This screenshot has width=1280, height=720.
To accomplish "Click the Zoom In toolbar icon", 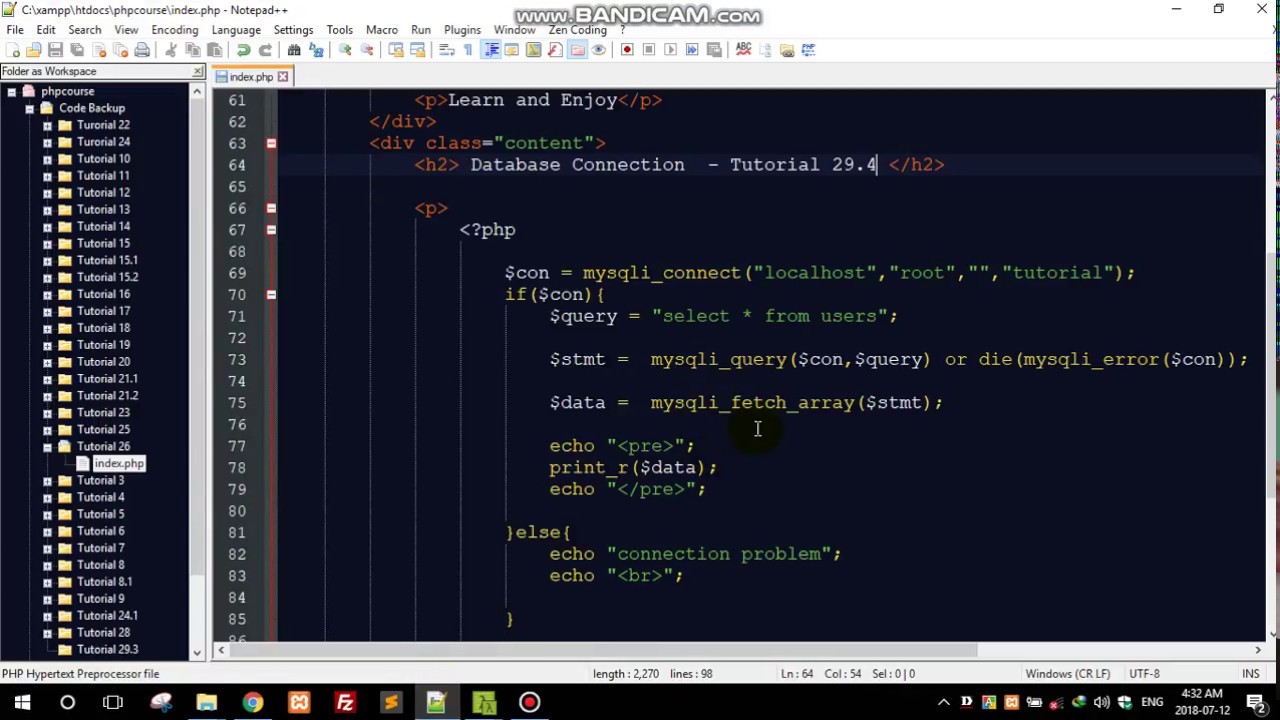I will click(345, 50).
